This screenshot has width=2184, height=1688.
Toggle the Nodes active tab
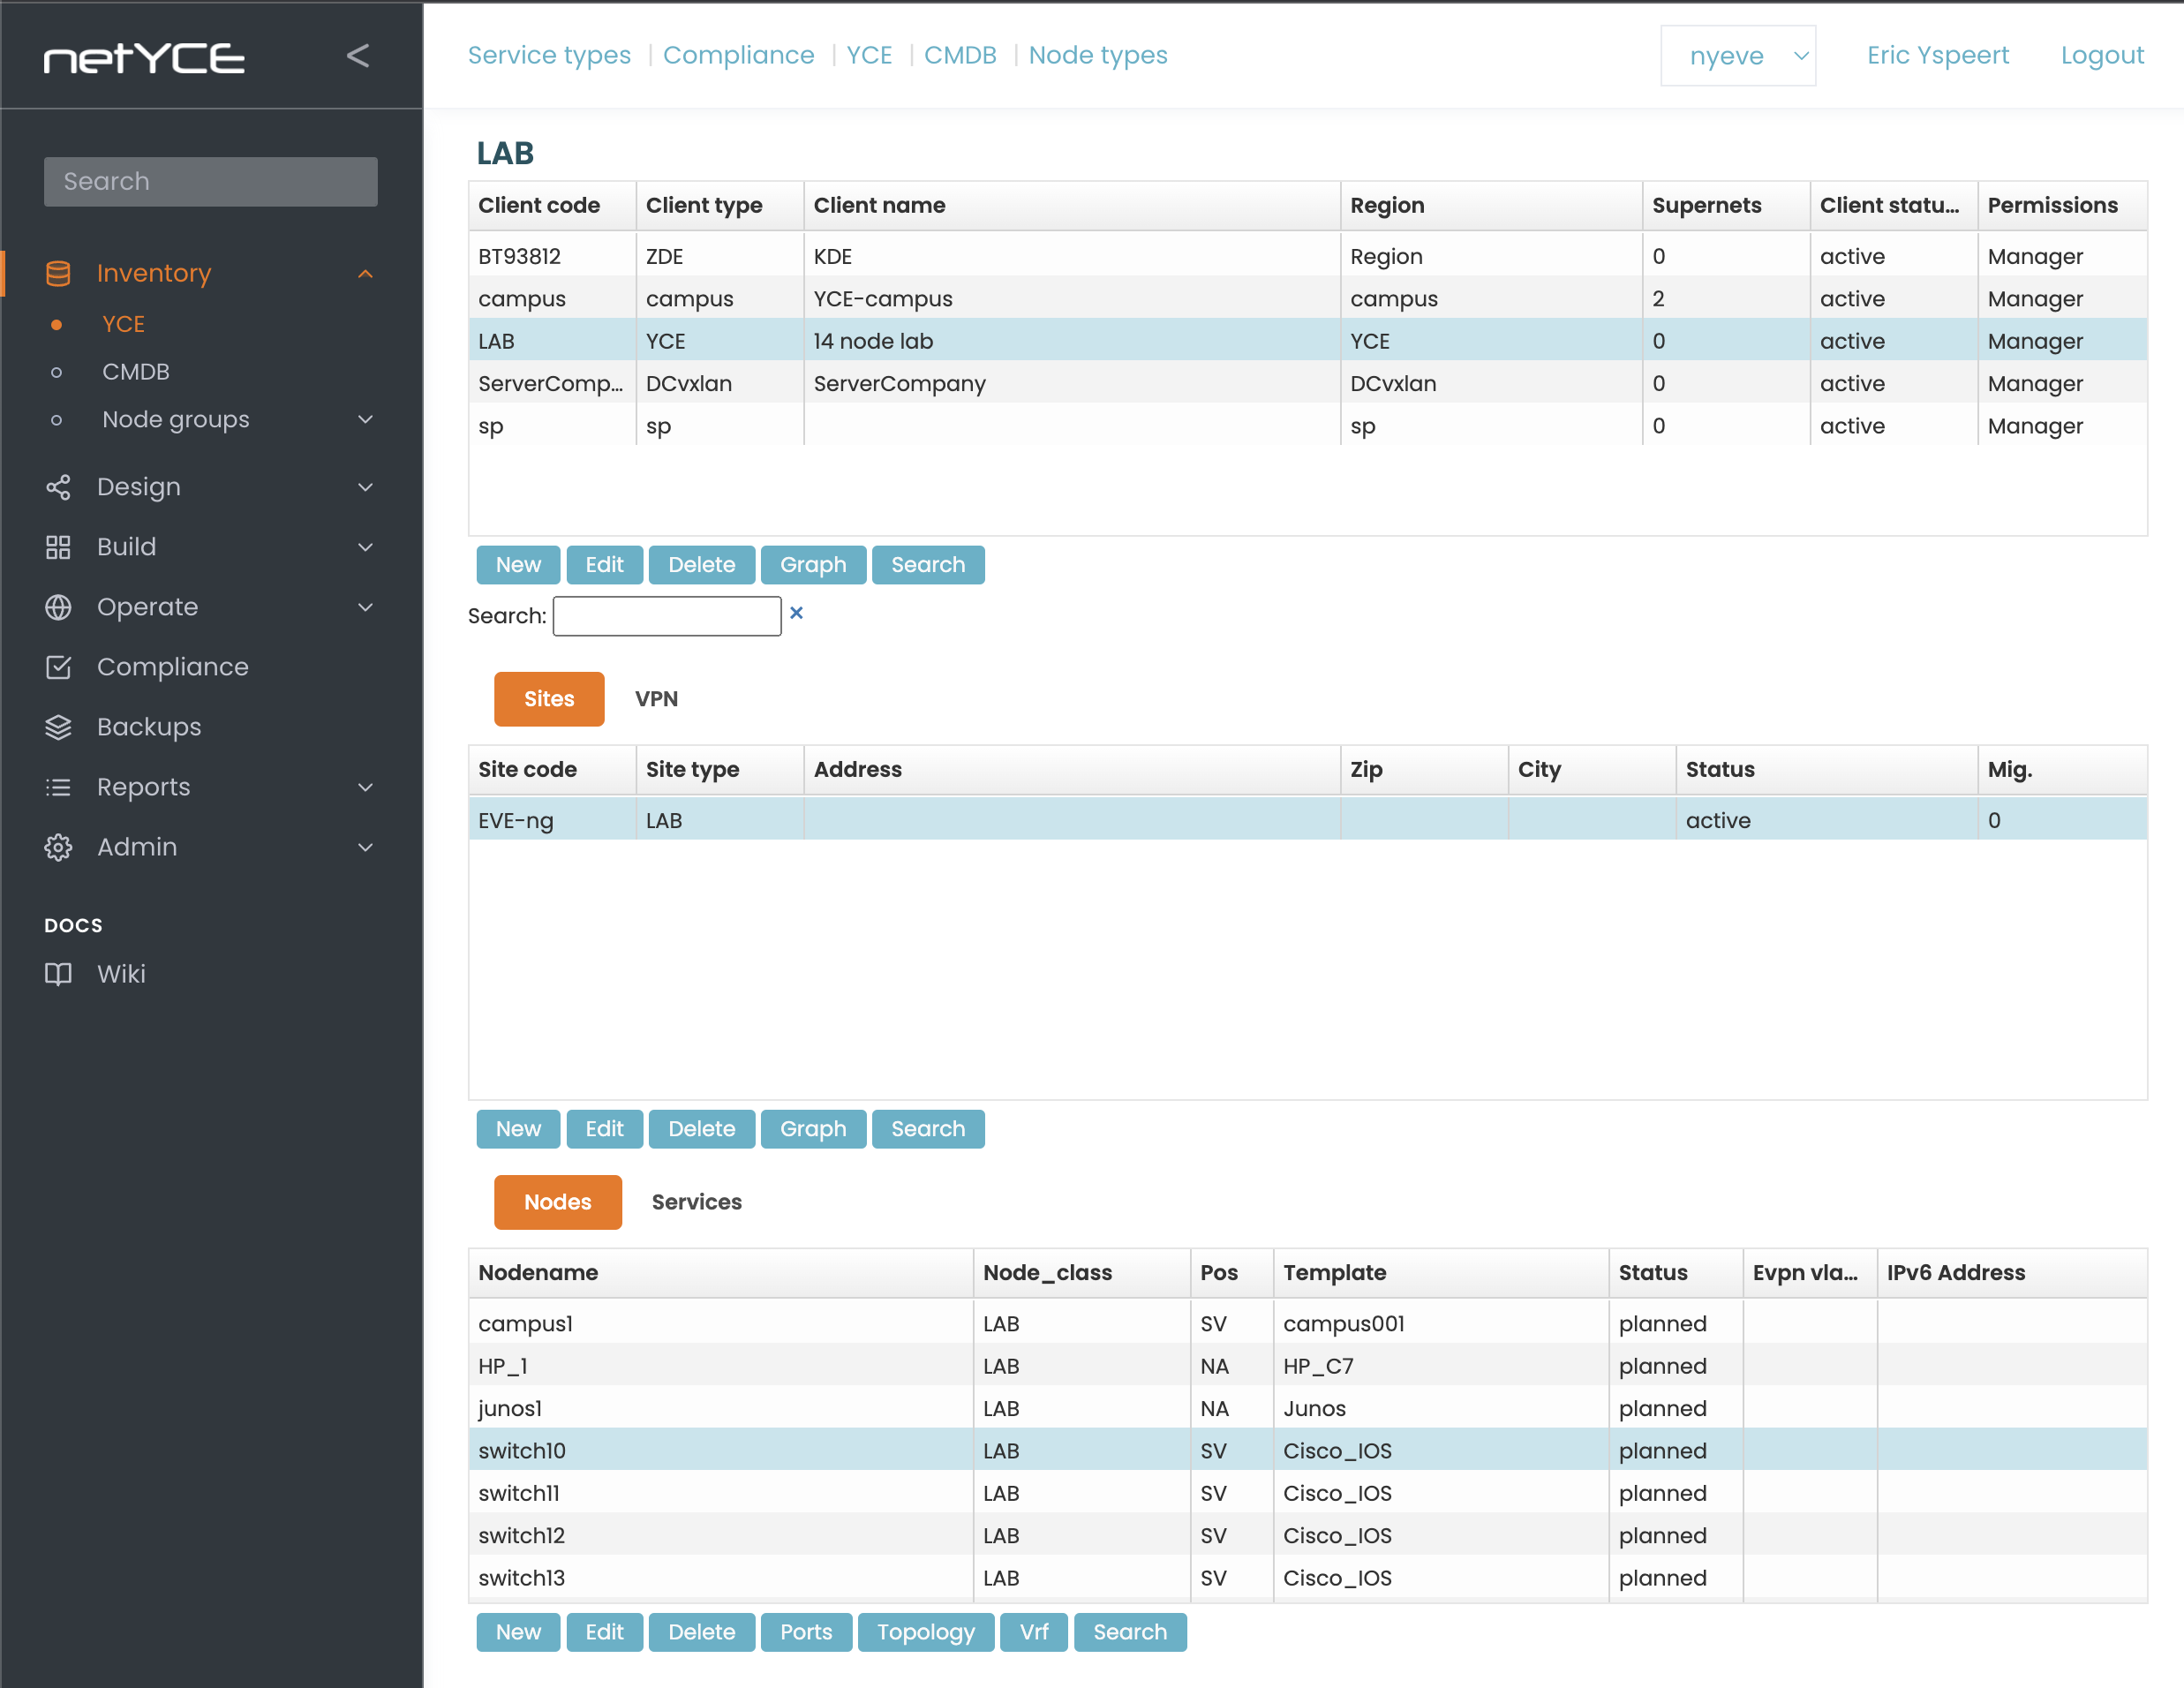pyautogui.click(x=559, y=1202)
